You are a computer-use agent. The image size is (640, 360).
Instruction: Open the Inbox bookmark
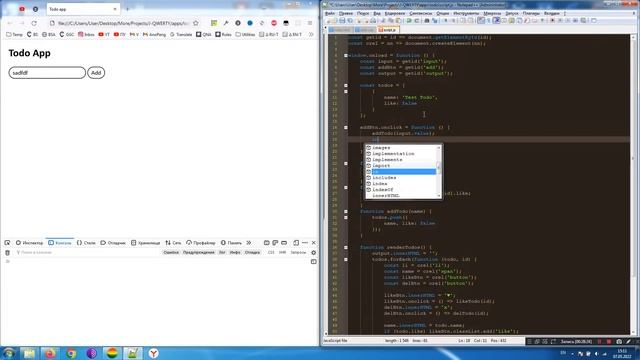(86, 35)
